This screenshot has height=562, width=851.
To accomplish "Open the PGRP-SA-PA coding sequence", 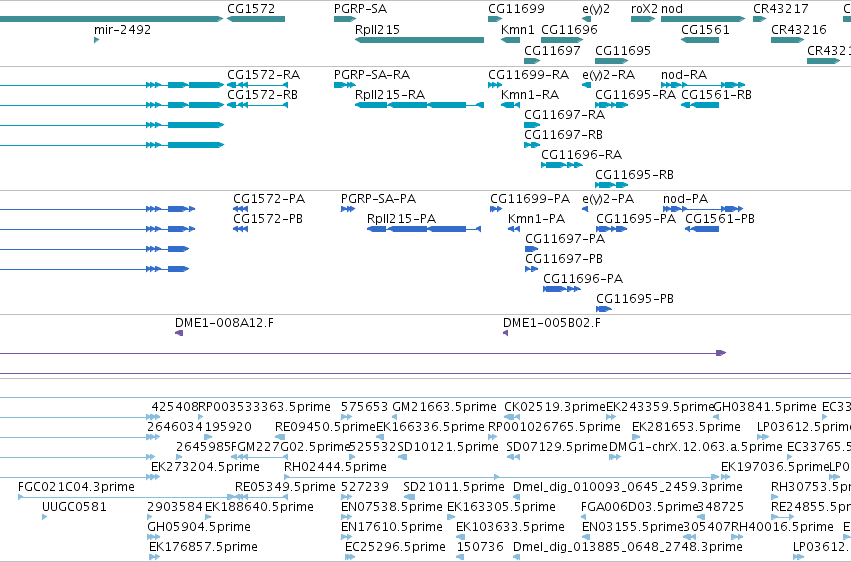I will coord(348,209).
